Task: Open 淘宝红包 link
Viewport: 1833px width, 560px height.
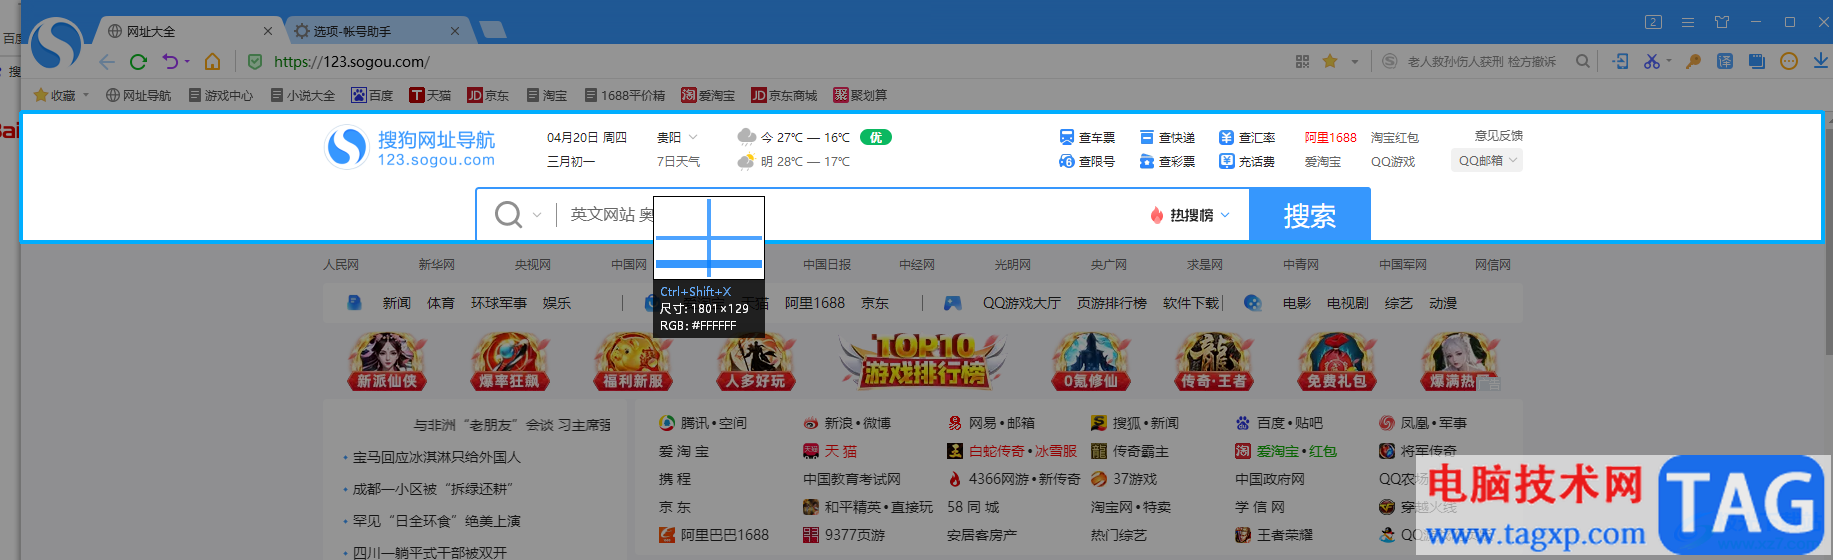Action: tap(1395, 137)
